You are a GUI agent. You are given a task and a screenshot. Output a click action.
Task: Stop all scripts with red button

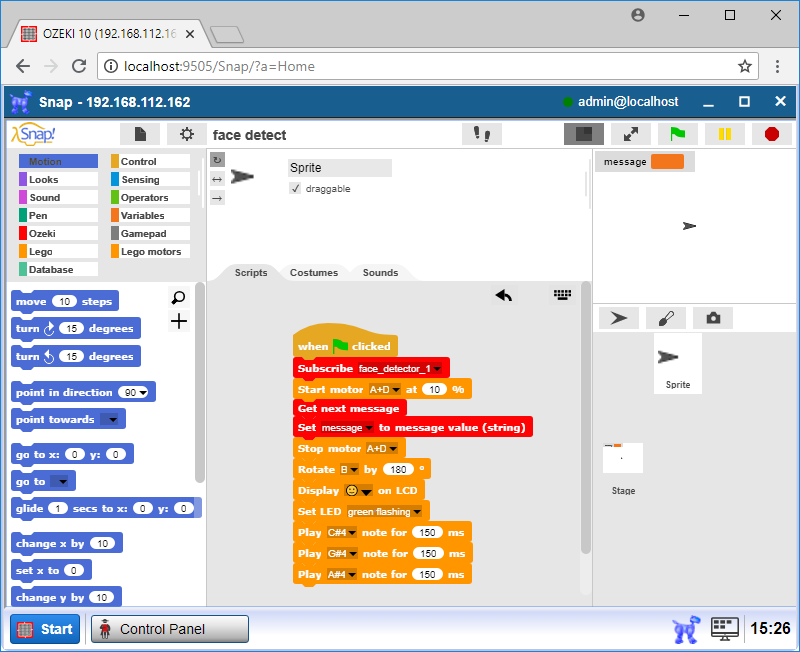(x=771, y=134)
